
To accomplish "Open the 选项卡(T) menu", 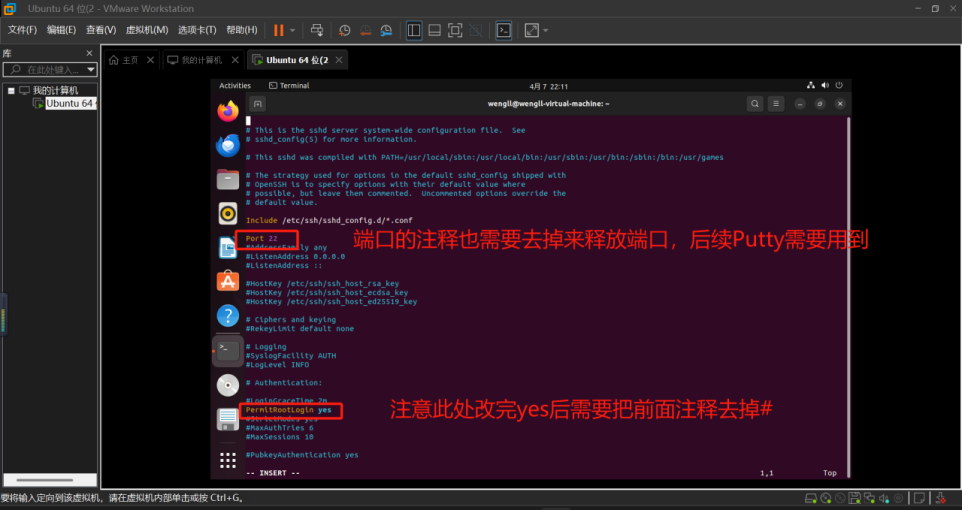I will pos(197,30).
